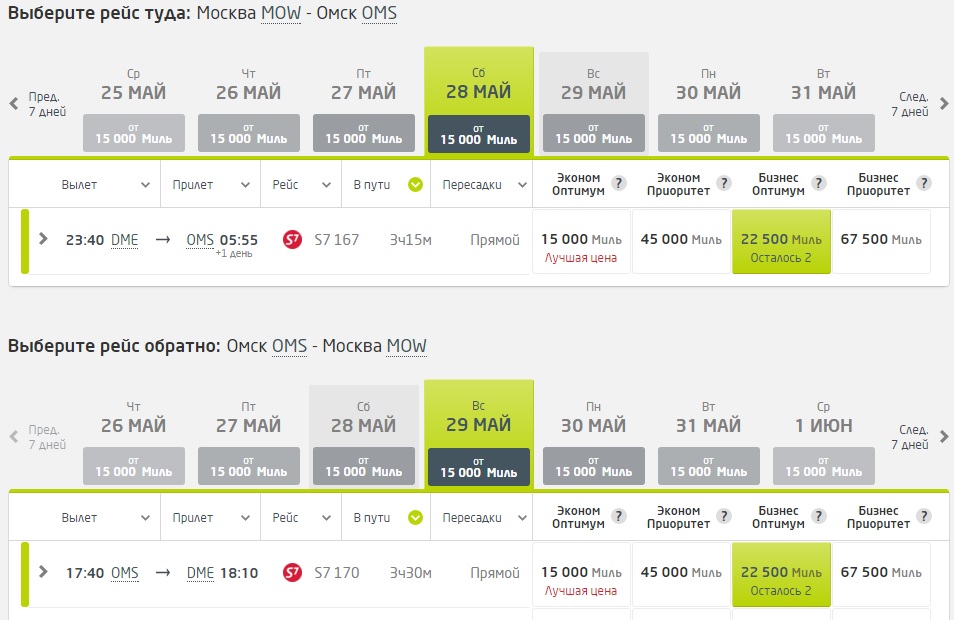Choose 67 500 Миль Бизнес Приоритет for S7 170
This screenshot has height=620, width=954.
[881, 574]
